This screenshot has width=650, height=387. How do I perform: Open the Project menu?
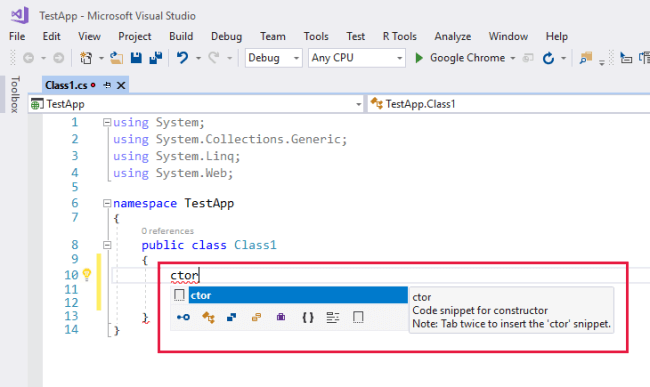point(135,36)
